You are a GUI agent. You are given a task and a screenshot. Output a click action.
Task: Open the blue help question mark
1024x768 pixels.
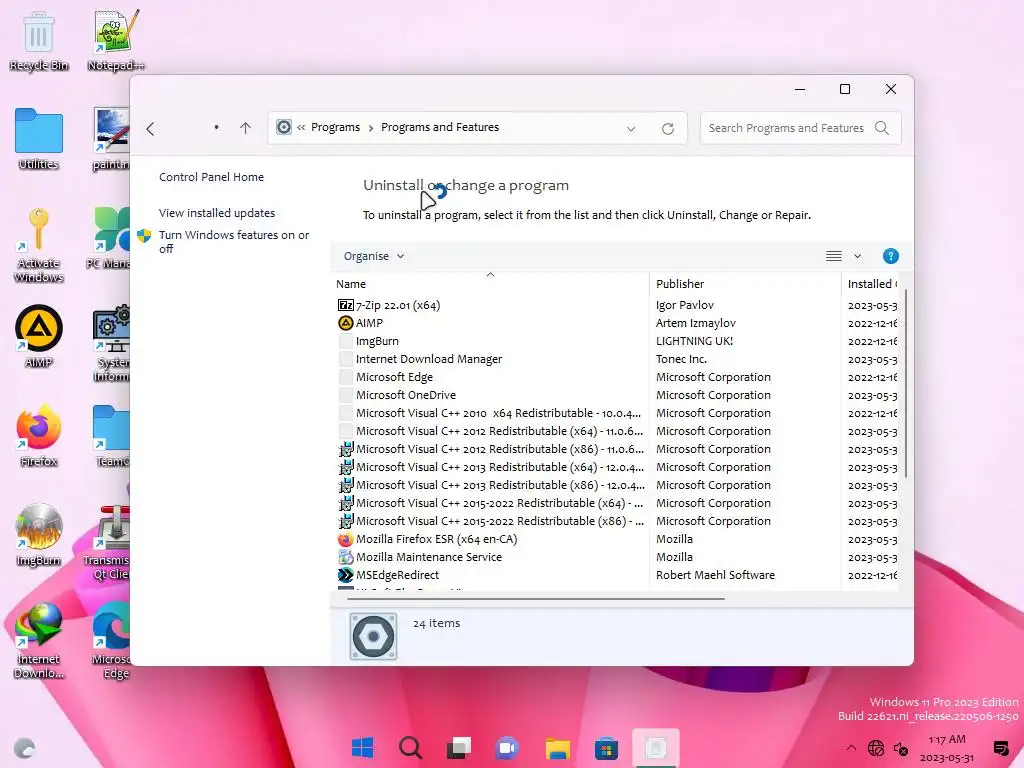[891, 256]
